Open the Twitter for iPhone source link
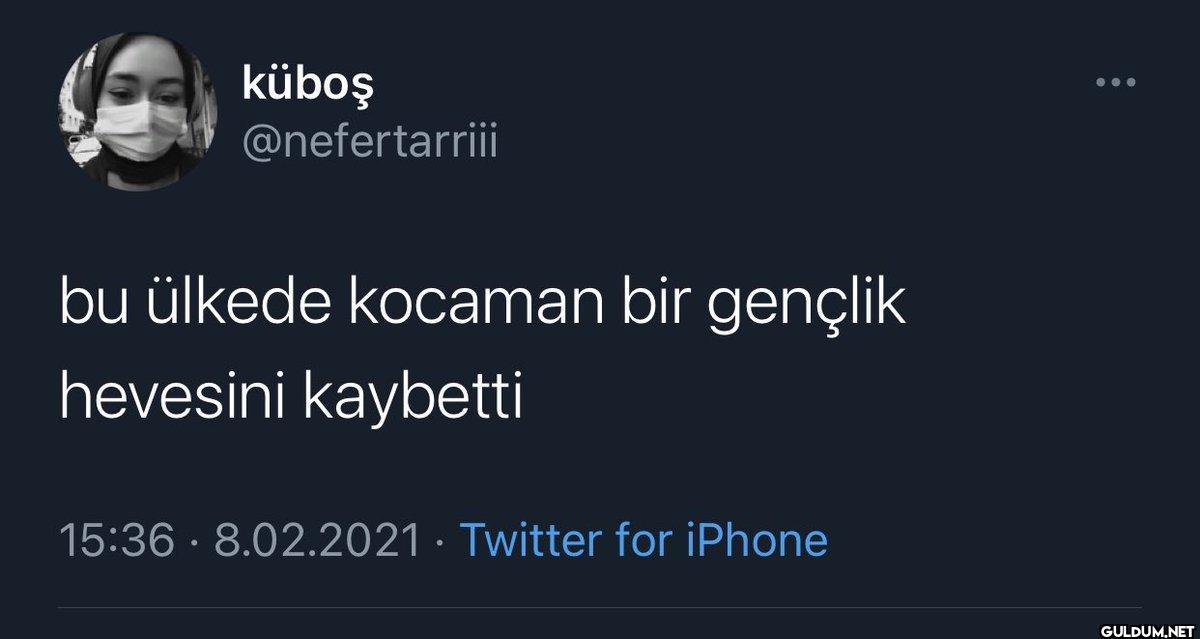Viewport: 1200px width, 639px height. [x=643, y=540]
